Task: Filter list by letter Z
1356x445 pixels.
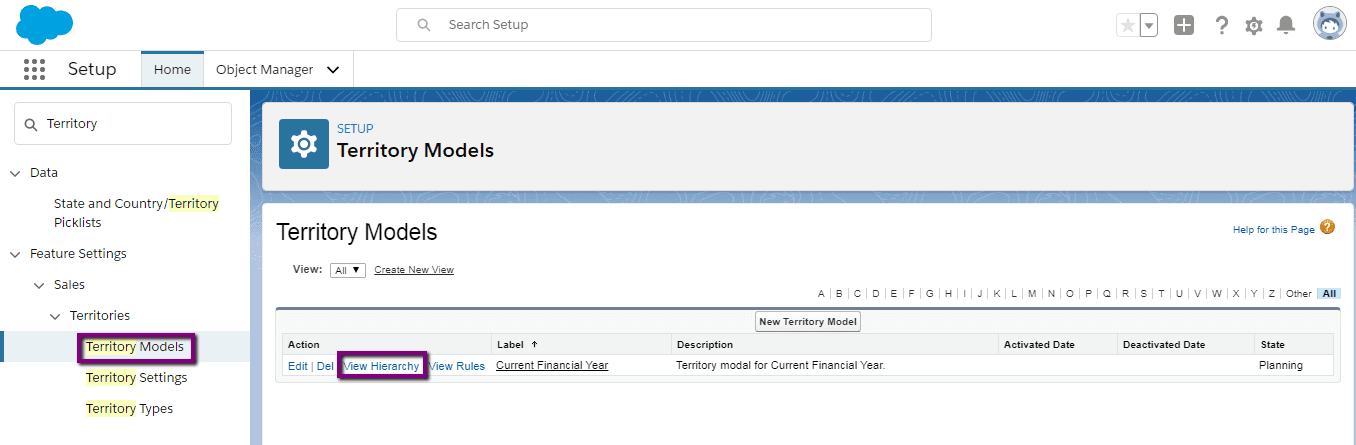Action: click(1271, 294)
